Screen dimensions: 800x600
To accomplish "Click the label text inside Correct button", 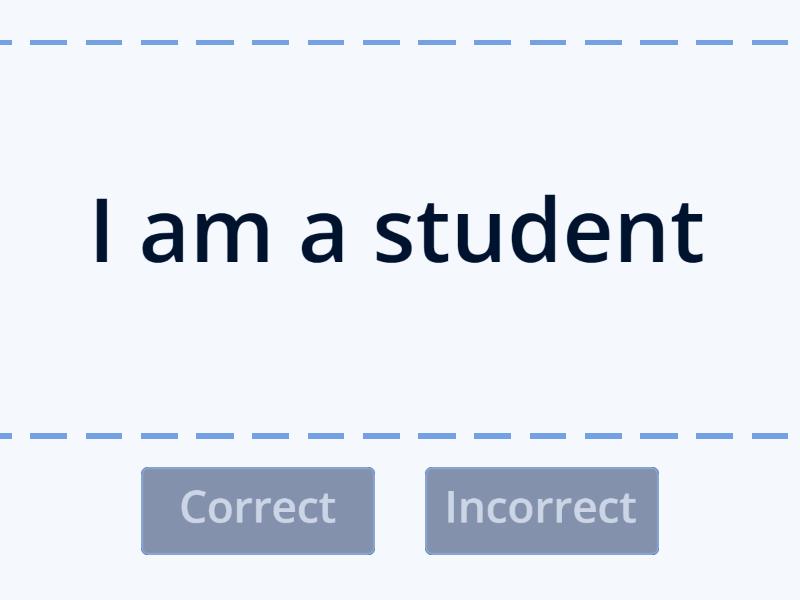I will coord(257,508).
